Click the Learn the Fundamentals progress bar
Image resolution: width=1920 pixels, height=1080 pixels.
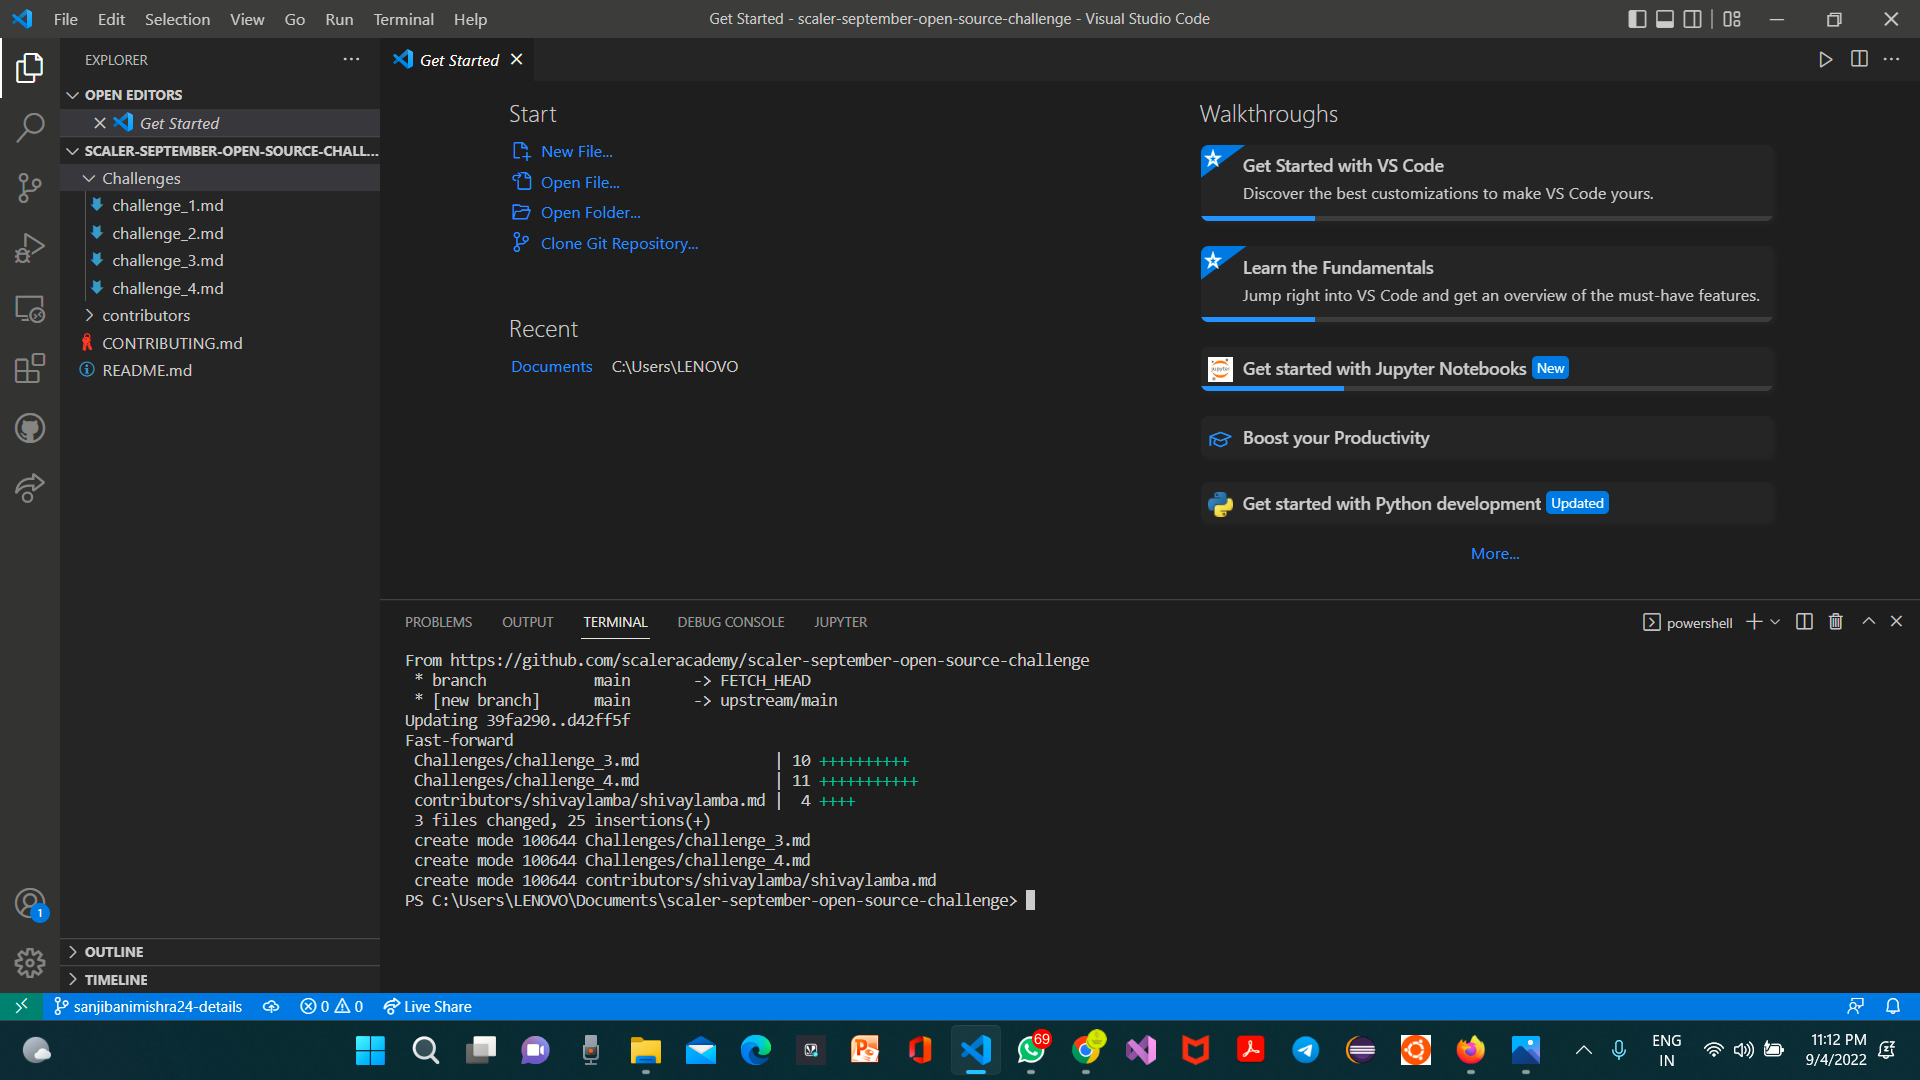1258,319
